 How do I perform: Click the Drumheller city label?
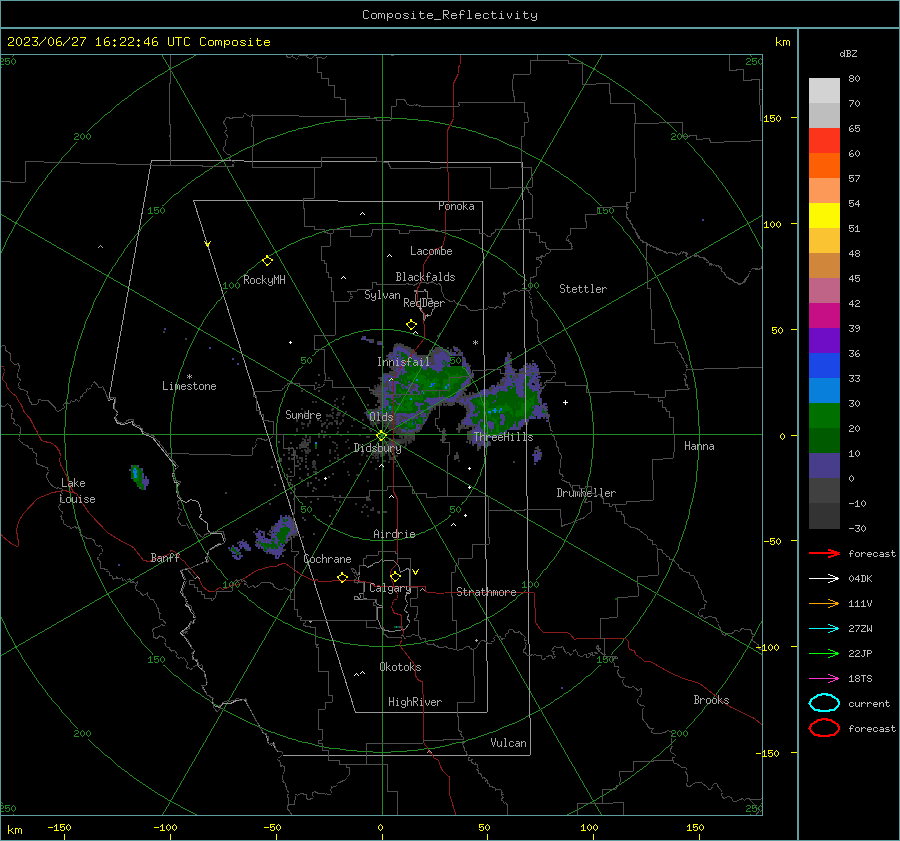586,493
